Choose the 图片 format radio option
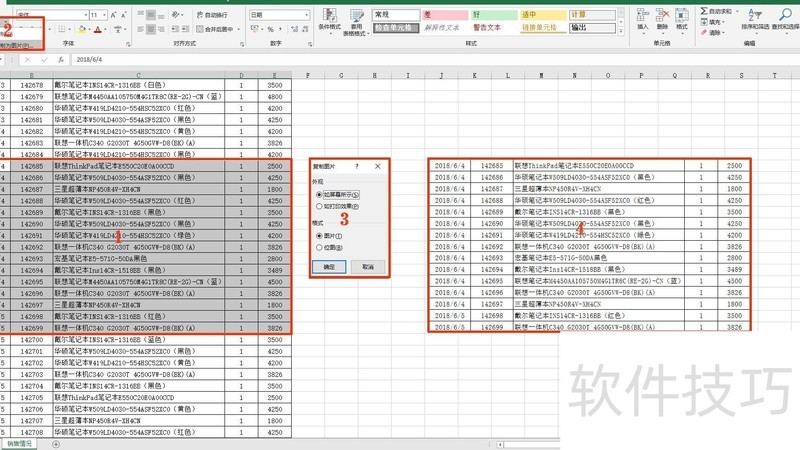 pyautogui.click(x=318, y=235)
